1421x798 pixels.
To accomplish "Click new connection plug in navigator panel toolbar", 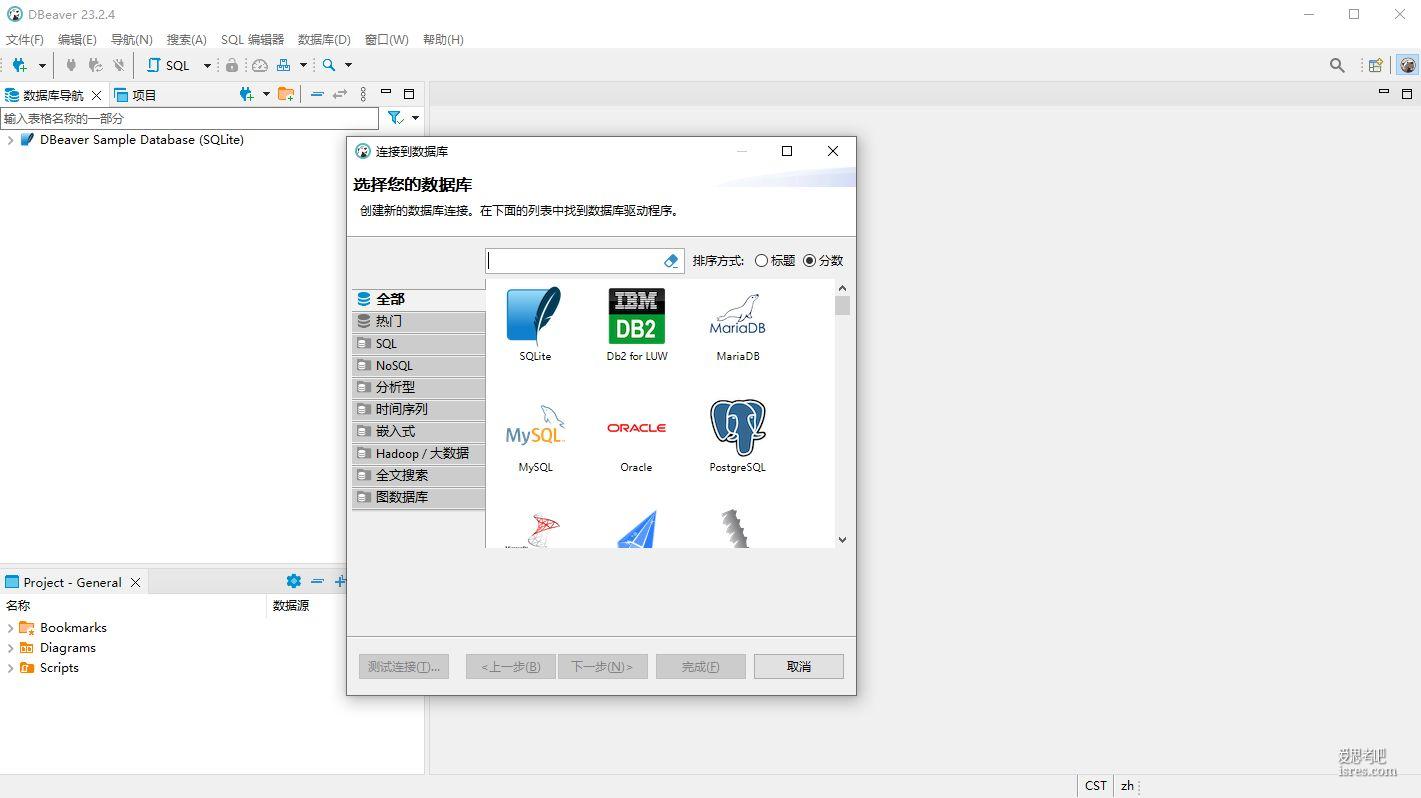I will pyautogui.click(x=247, y=94).
